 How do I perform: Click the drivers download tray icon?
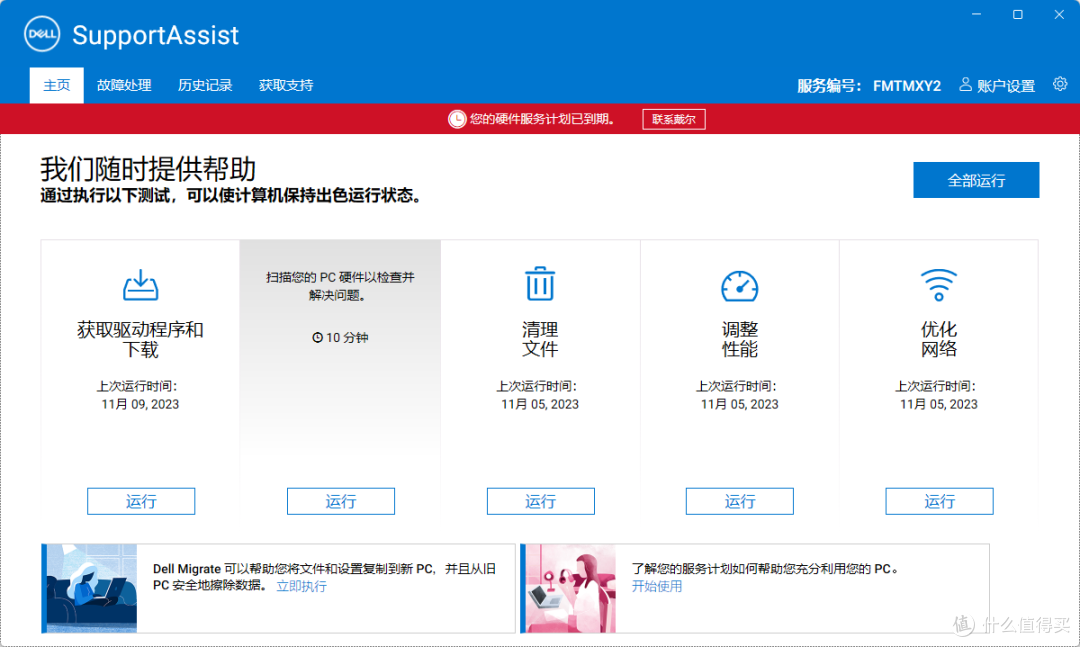click(141, 285)
